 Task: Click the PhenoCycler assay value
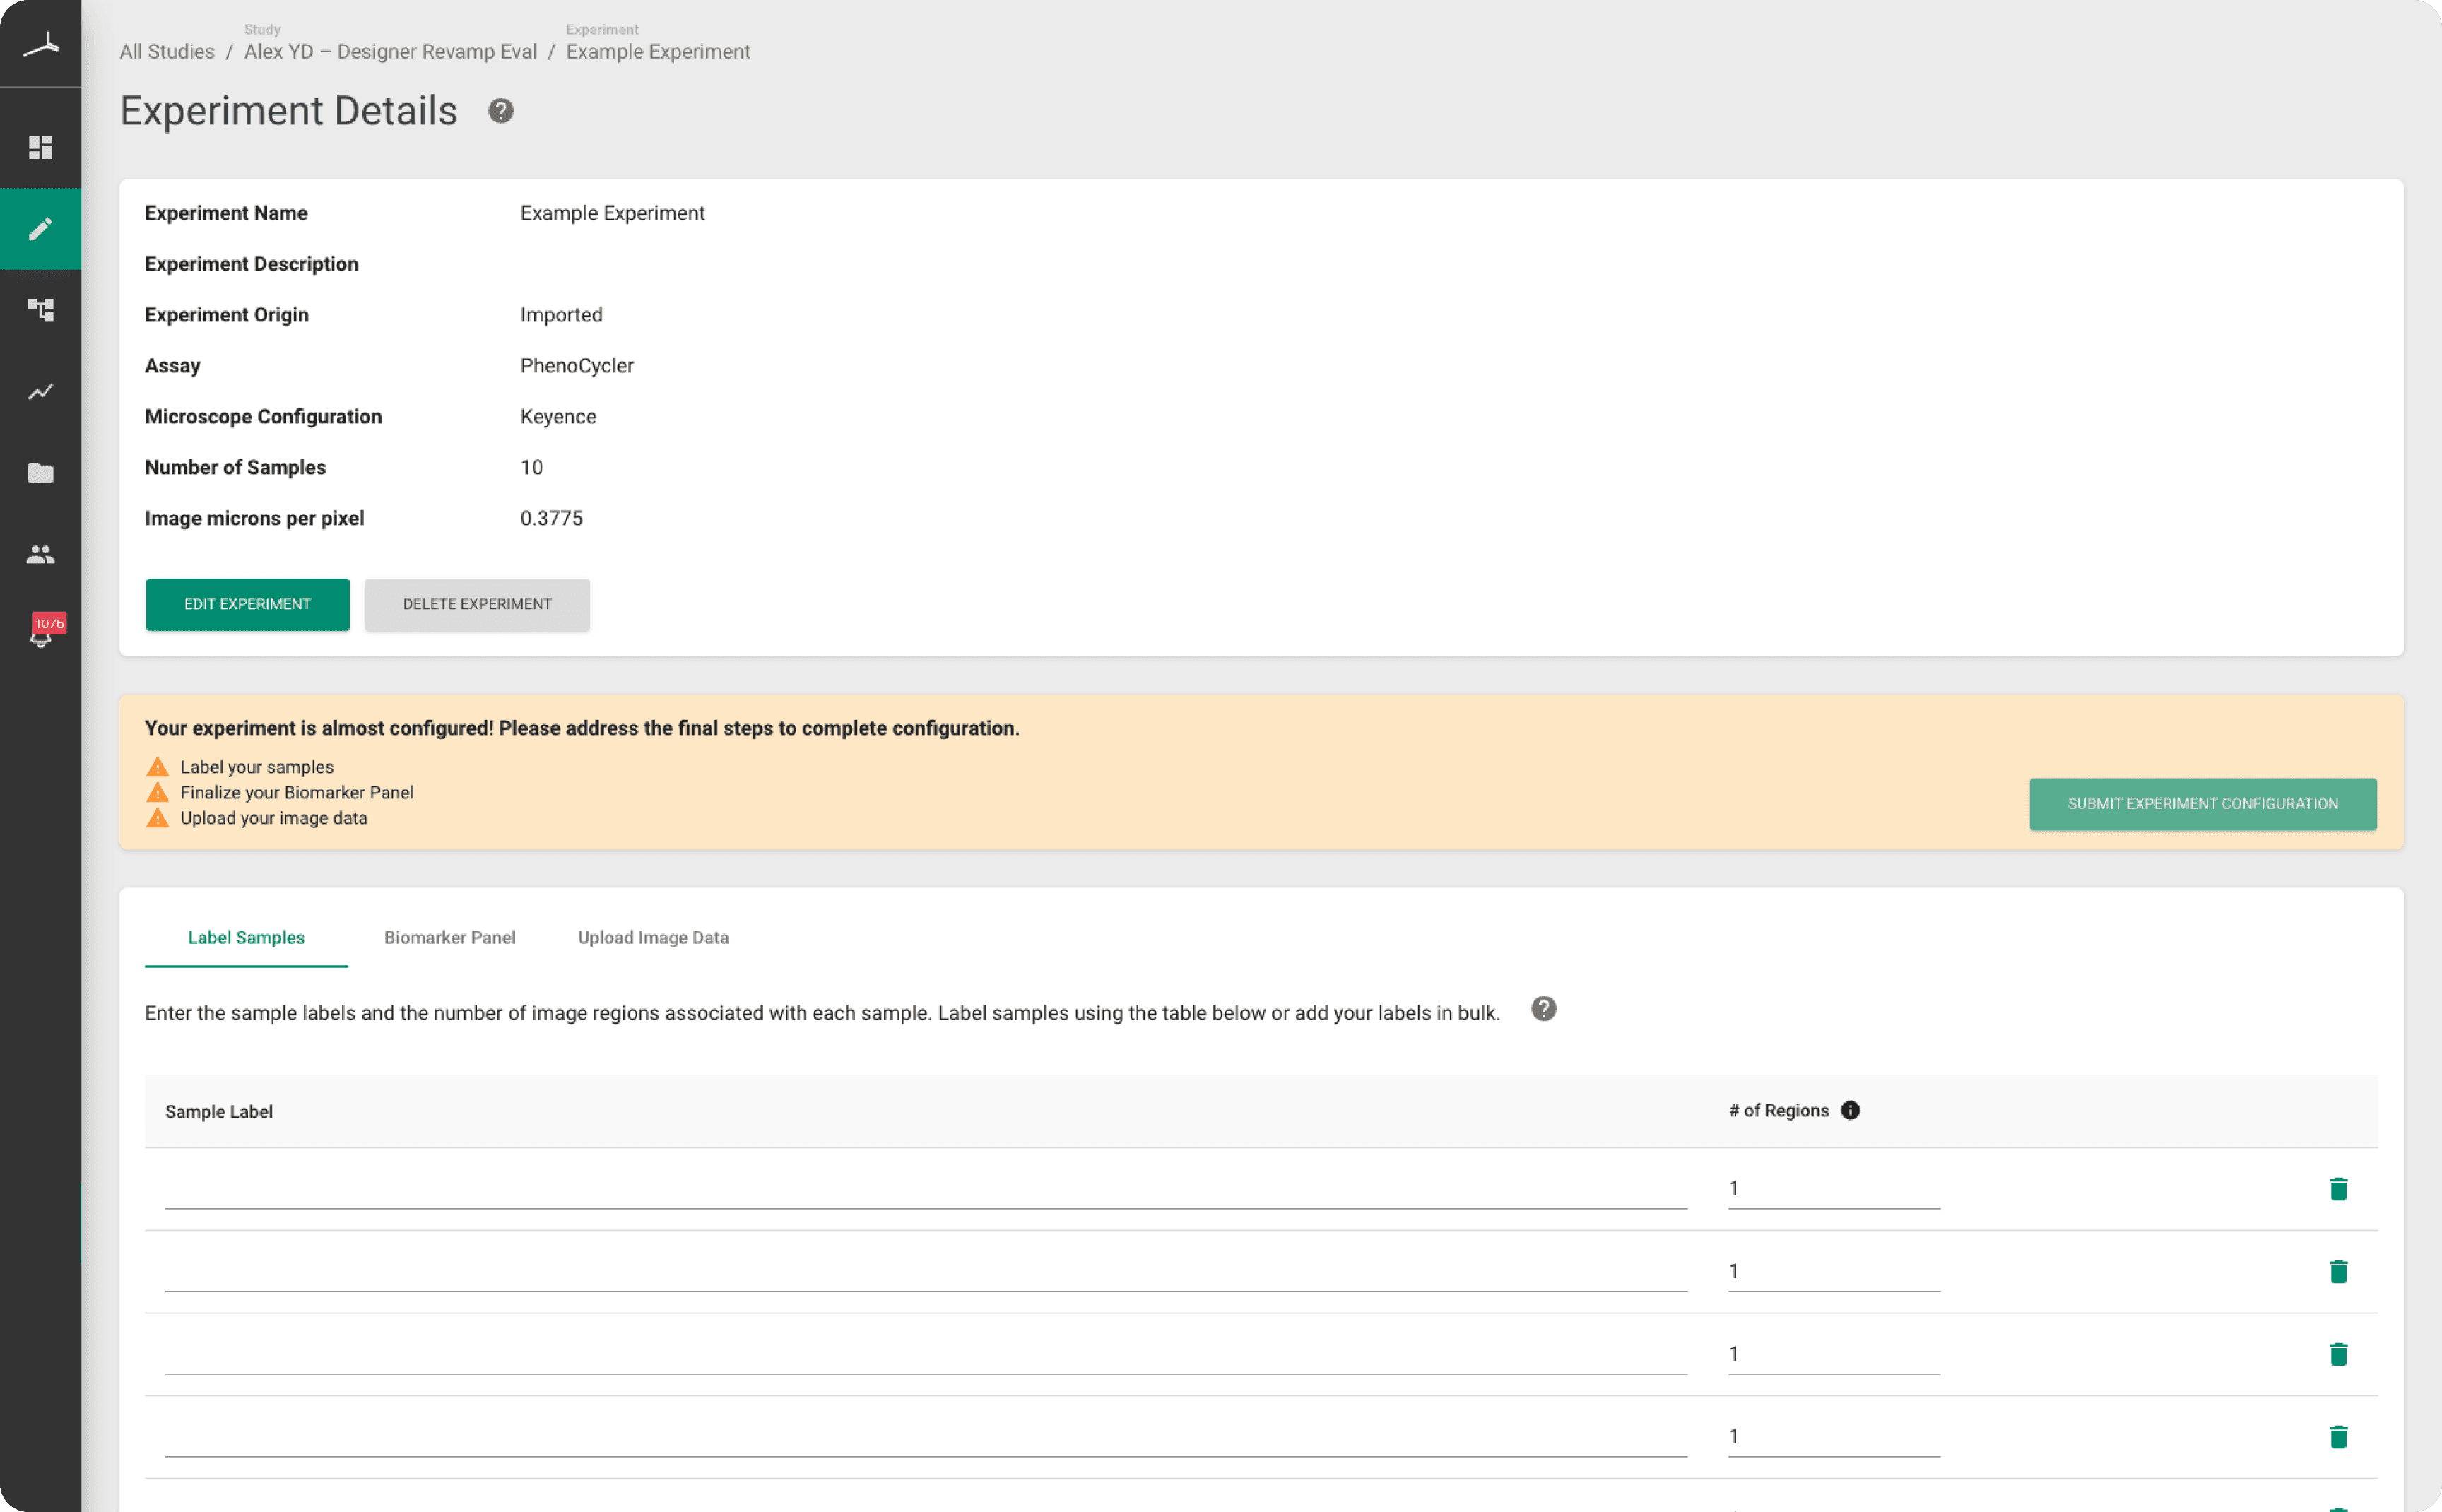pyautogui.click(x=577, y=366)
